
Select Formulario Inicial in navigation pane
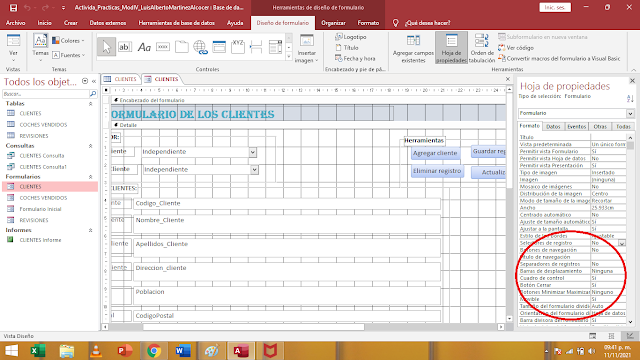pos(40,209)
